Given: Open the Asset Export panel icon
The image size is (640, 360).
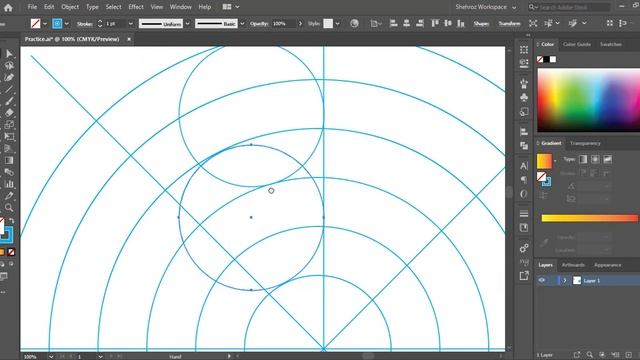Looking at the screenshot, I should (524, 276).
